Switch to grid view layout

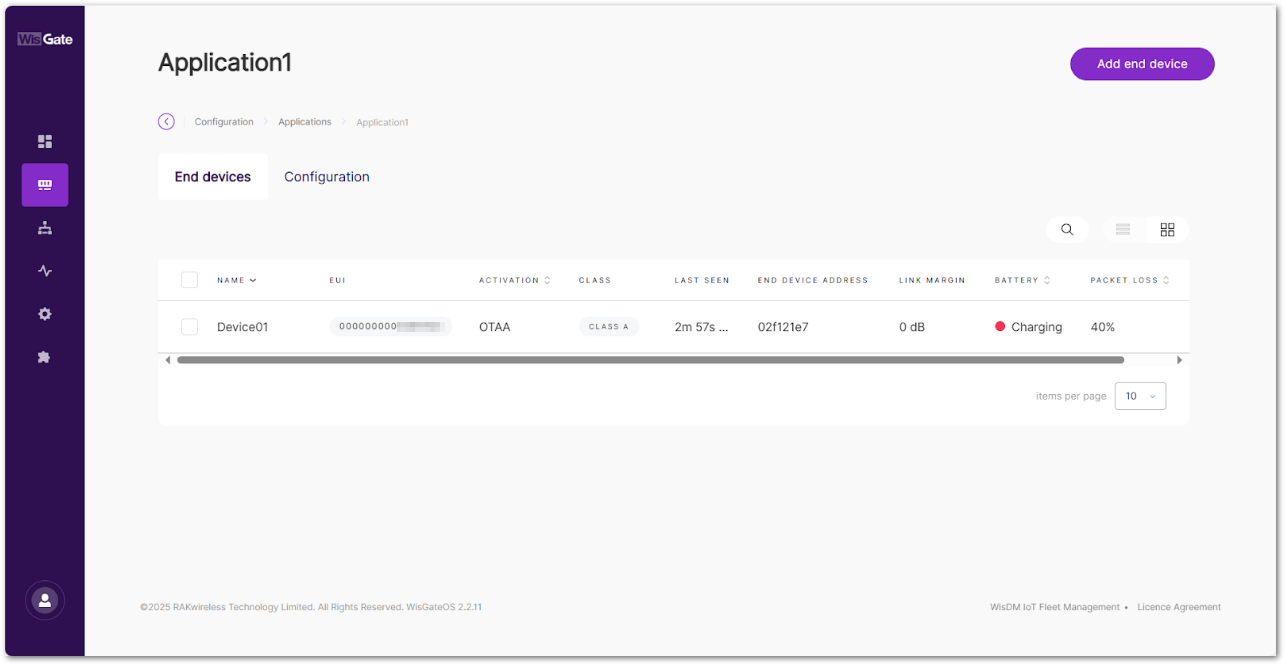pos(1167,230)
